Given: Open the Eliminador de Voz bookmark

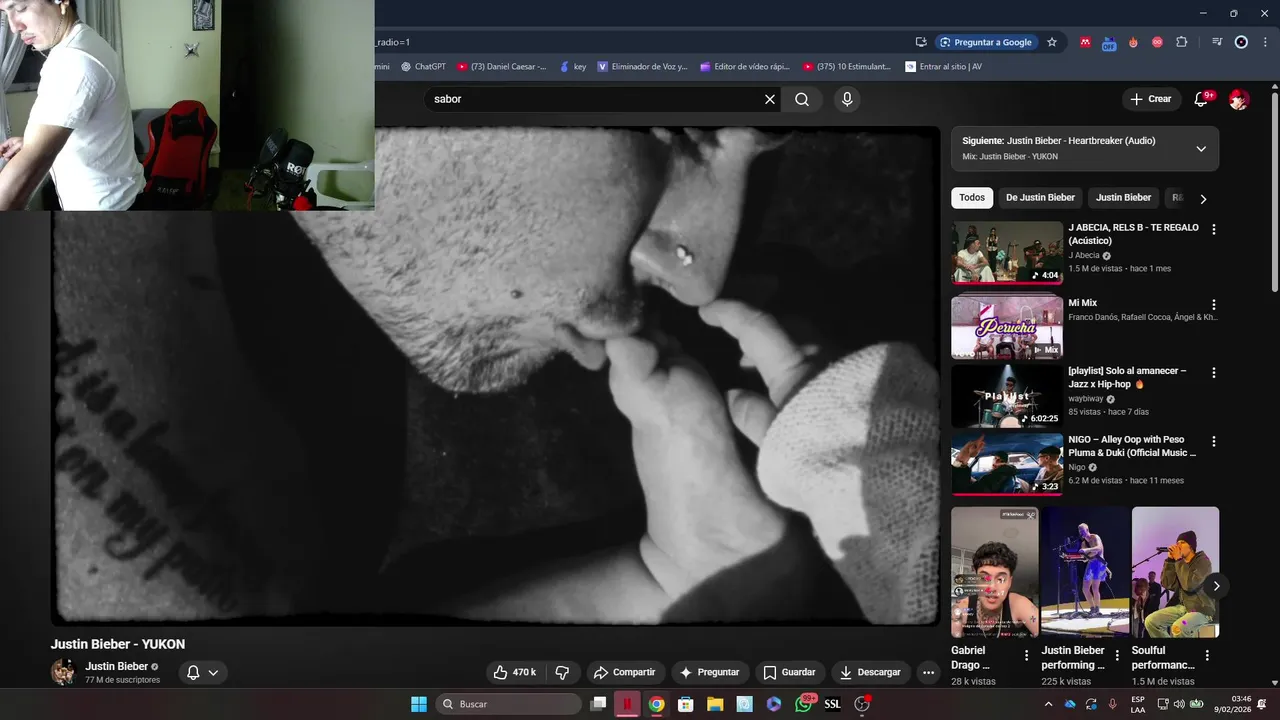Looking at the screenshot, I should coord(643,67).
